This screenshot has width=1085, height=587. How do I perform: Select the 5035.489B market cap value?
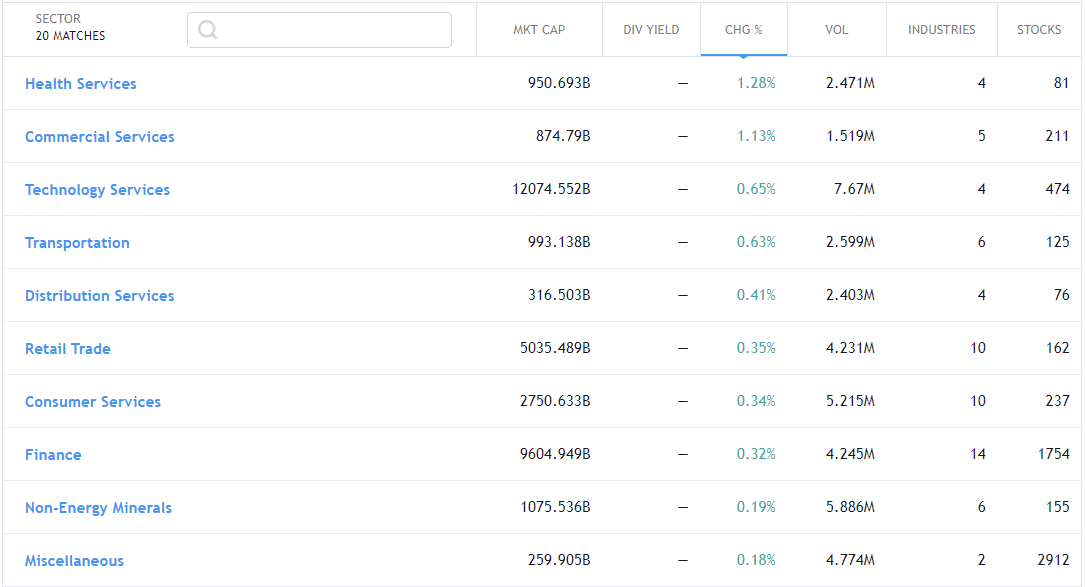click(555, 347)
